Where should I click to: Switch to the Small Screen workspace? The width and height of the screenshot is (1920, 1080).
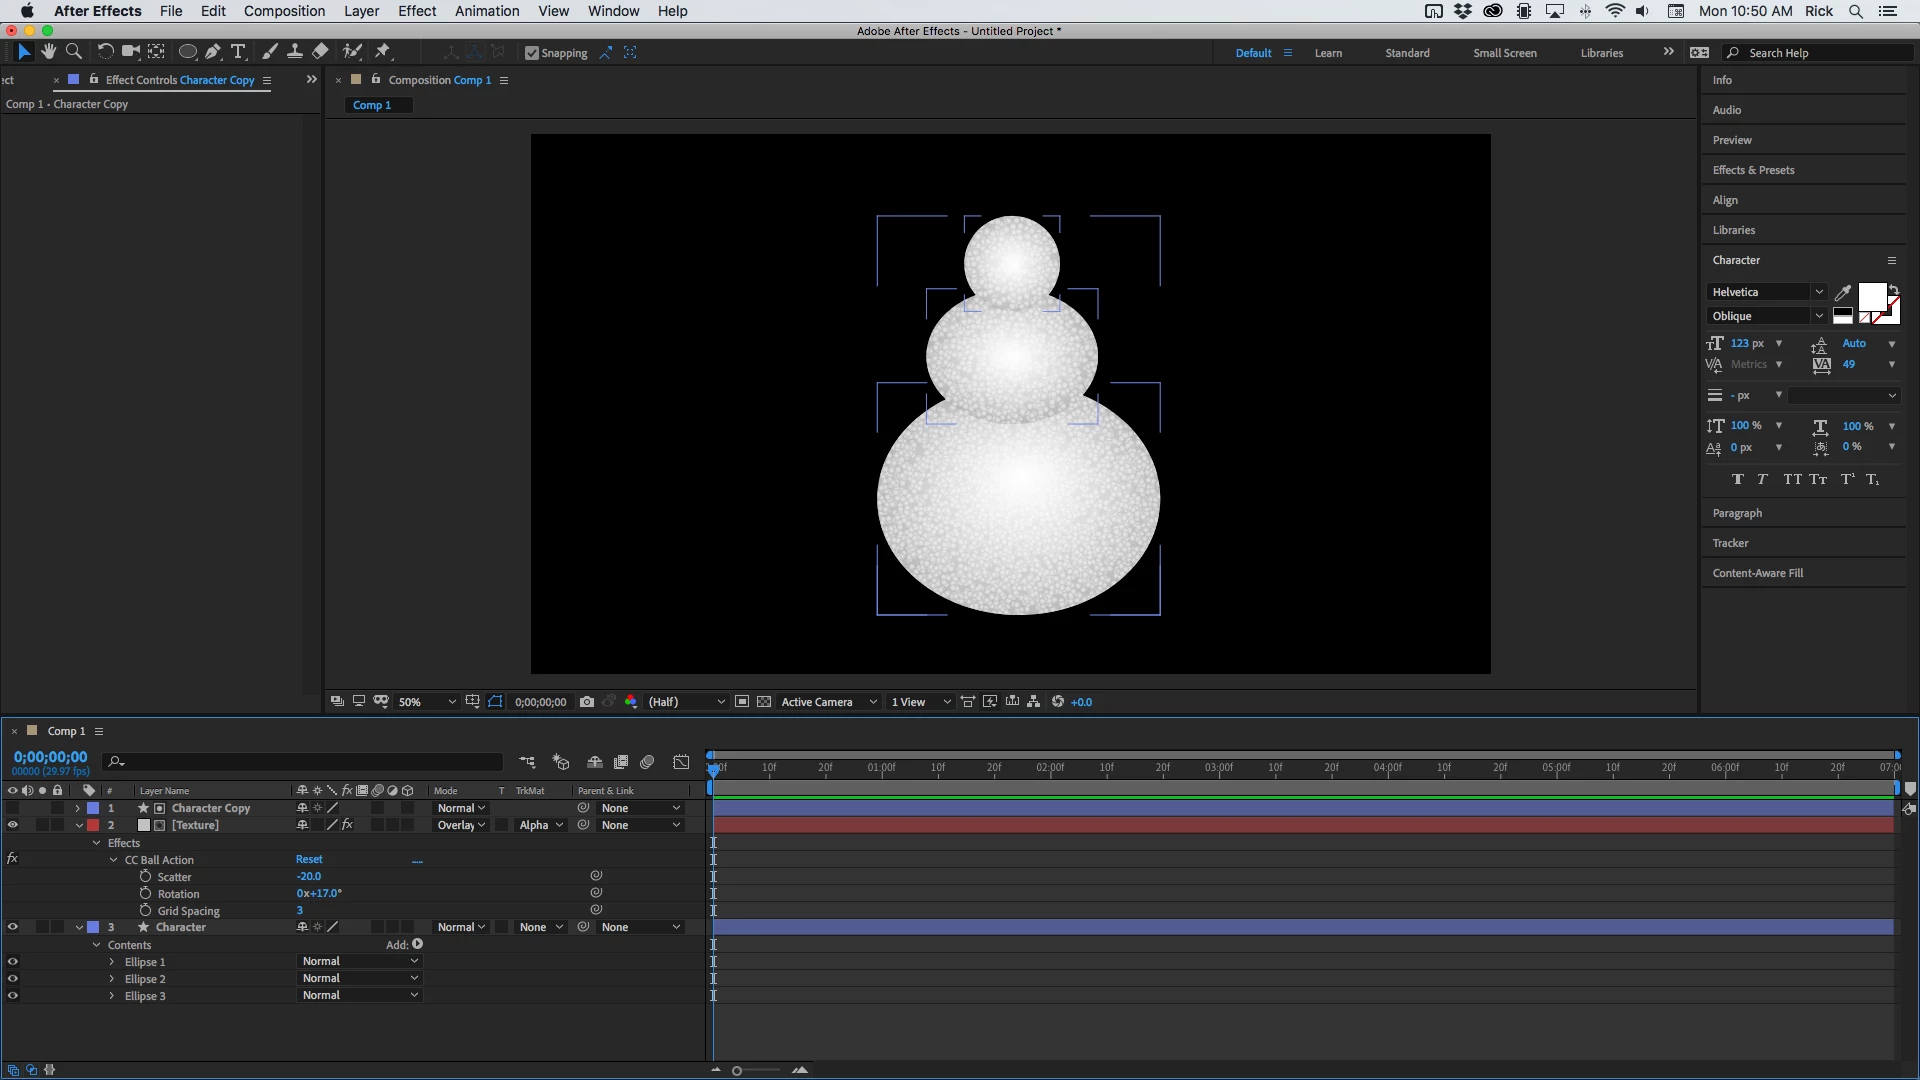pos(1504,53)
